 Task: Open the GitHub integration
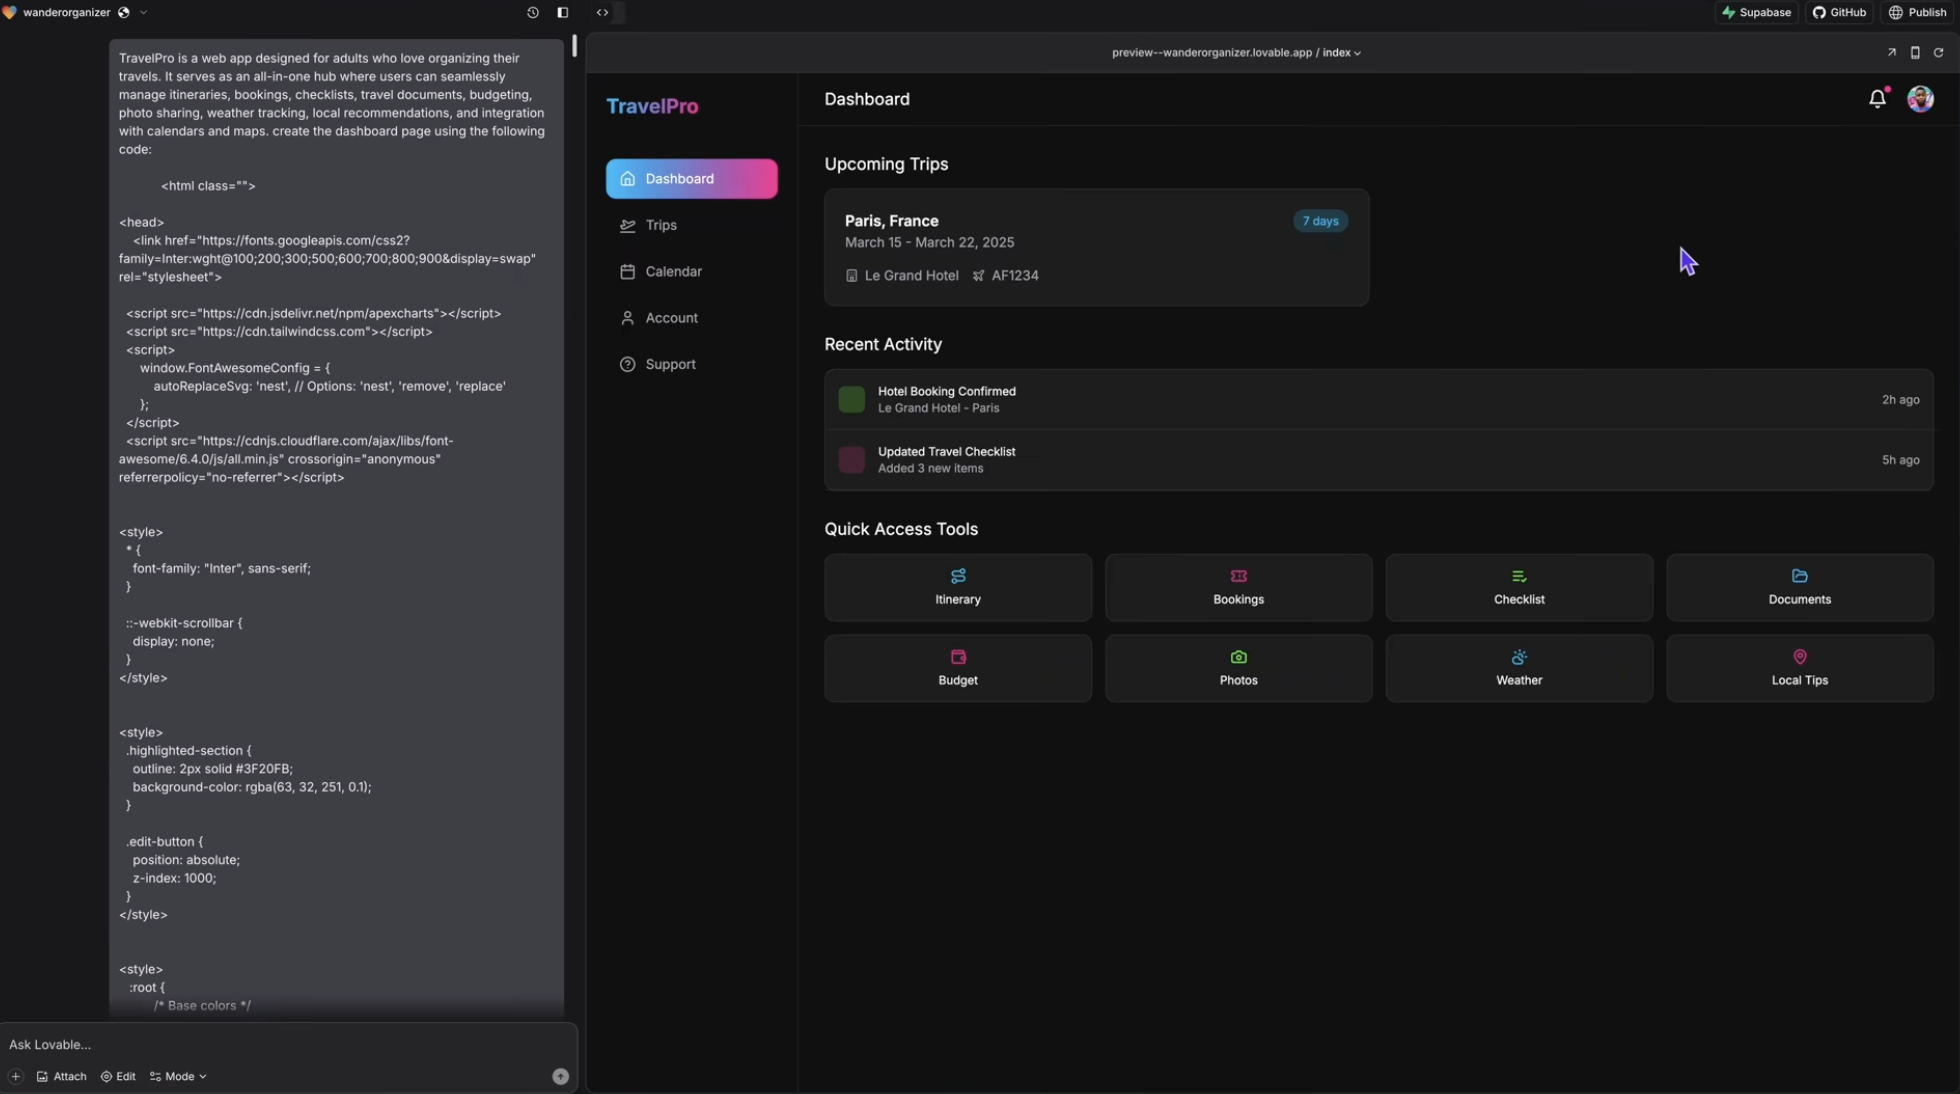tap(1839, 12)
